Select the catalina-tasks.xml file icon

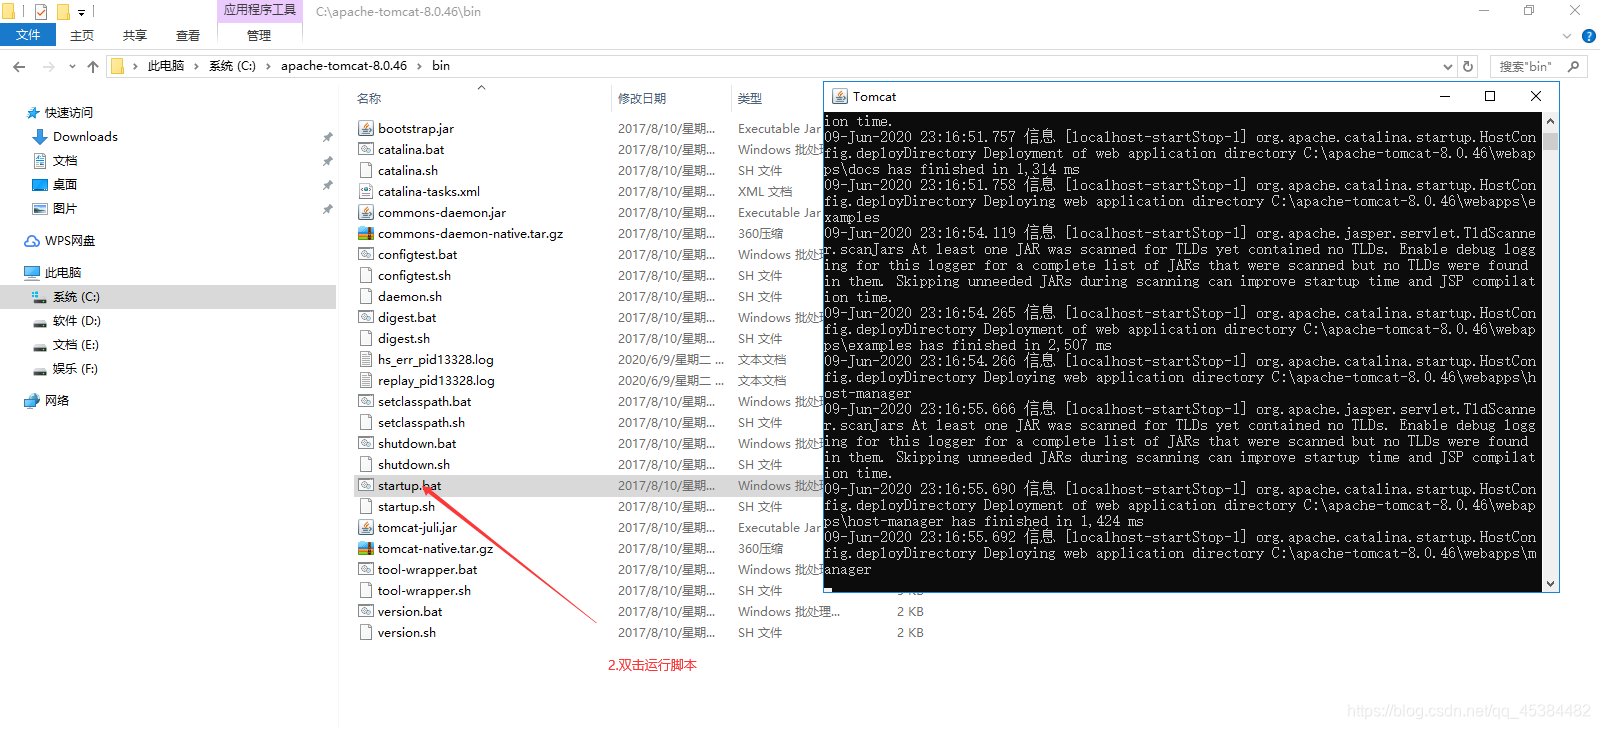click(x=366, y=191)
